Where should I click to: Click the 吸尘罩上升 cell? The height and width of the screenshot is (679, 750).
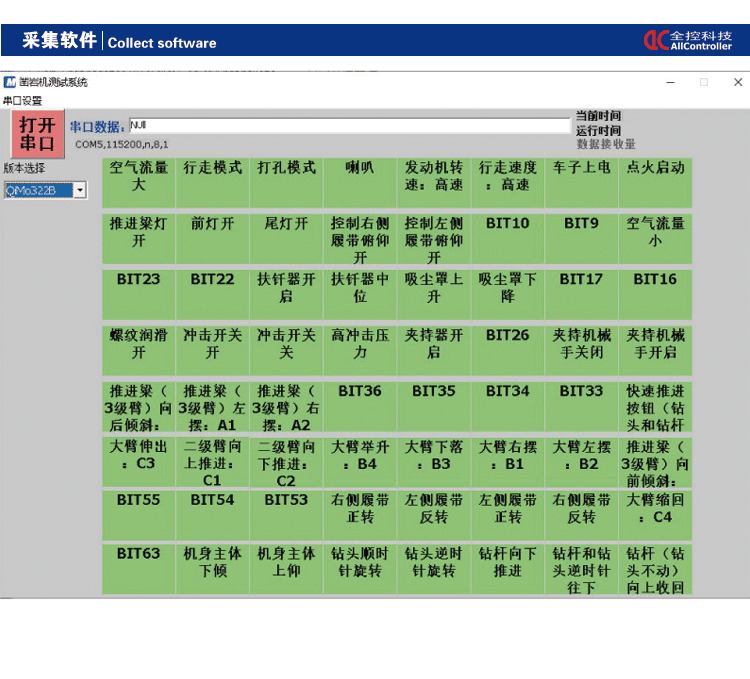[x=434, y=294]
